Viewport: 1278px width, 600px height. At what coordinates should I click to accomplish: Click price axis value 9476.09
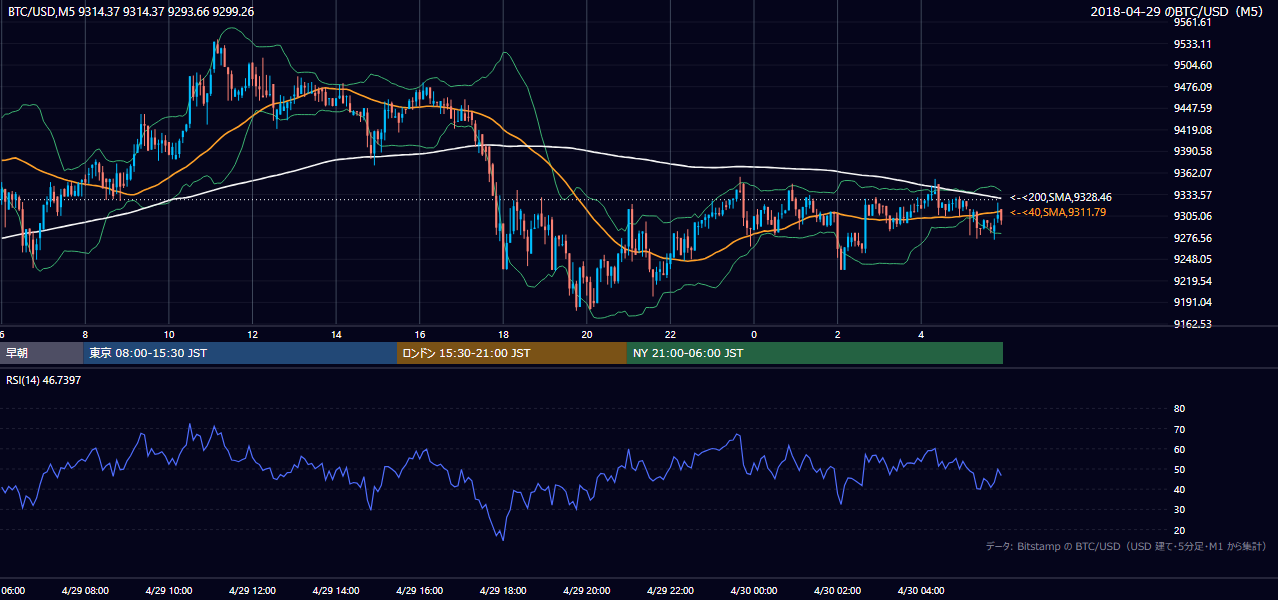(1193, 87)
